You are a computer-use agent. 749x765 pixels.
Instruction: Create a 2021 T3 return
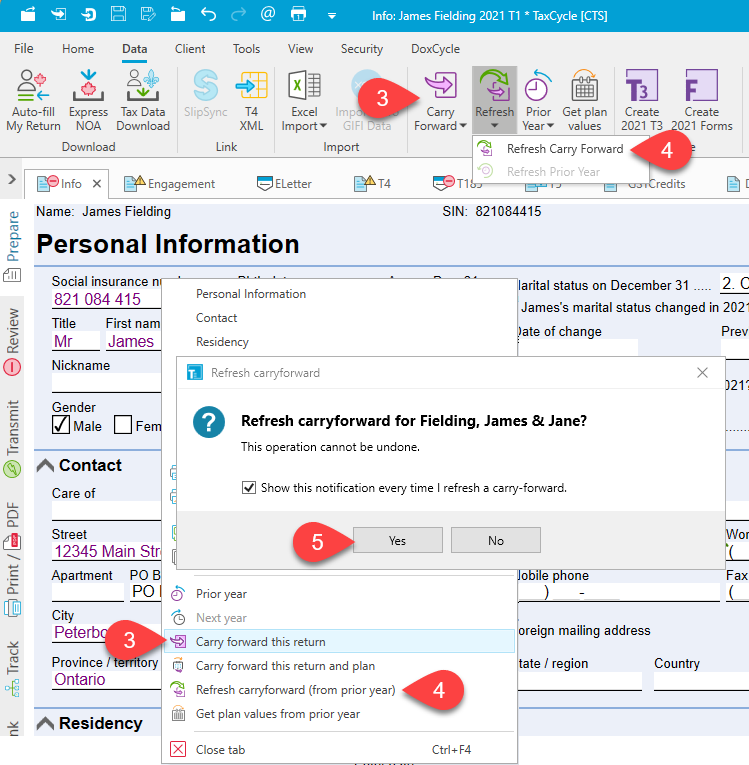pyautogui.click(x=642, y=100)
